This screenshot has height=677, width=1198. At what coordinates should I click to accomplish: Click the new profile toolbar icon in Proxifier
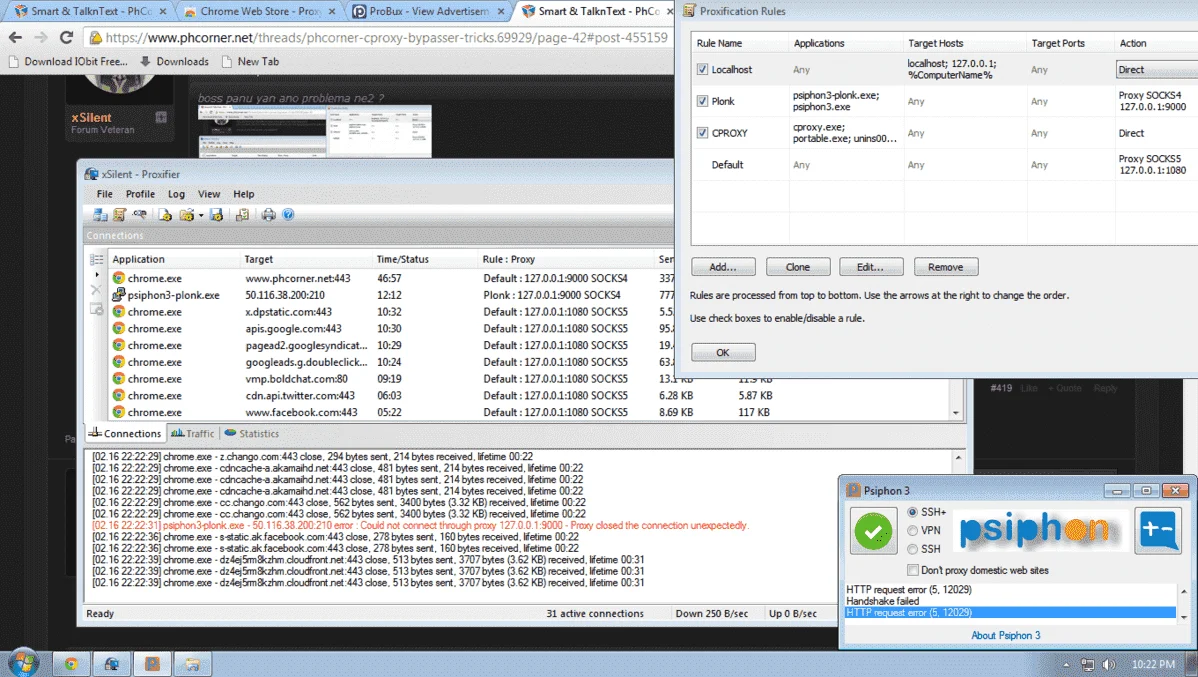tap(165, 215)
